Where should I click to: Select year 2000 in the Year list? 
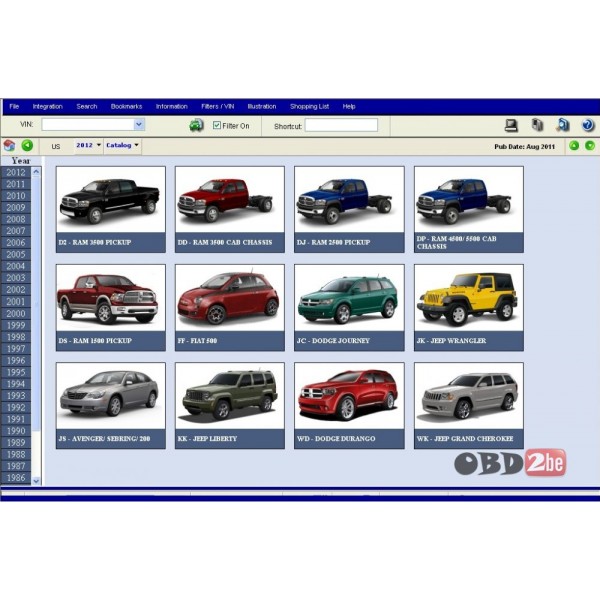pos(16,314)
